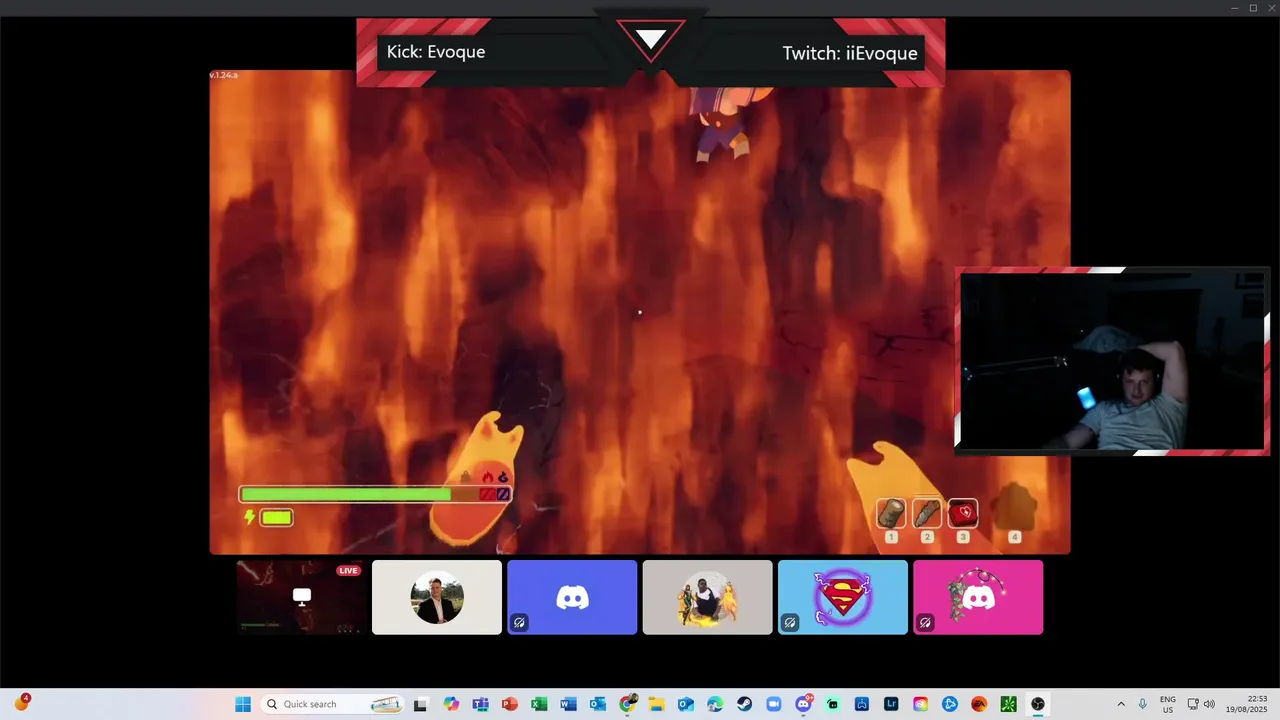Open new Outlook app from taskbar
The width and height of the screenshot is (1280, 720).
tap(685, 704)
